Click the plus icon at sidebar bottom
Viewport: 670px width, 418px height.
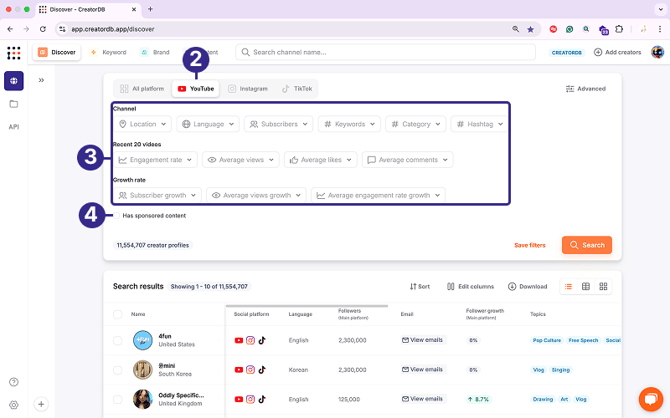pyautogui.click(x=41, y=404)
